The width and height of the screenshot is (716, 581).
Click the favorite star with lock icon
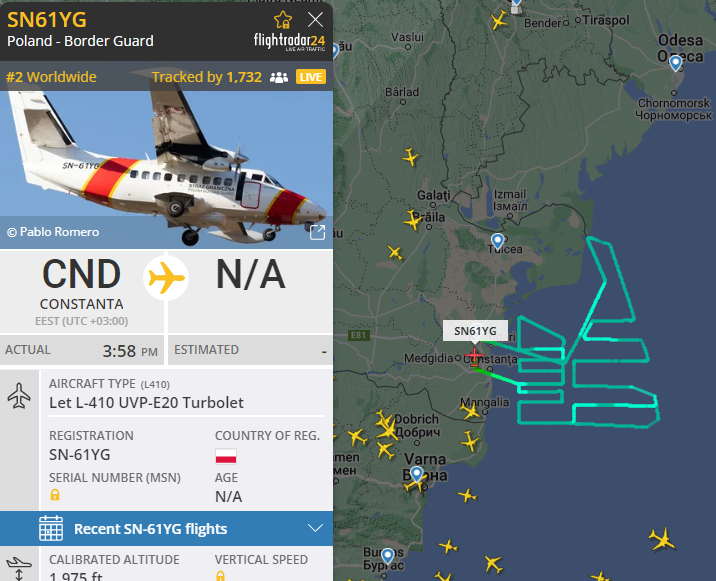[283, 20]
